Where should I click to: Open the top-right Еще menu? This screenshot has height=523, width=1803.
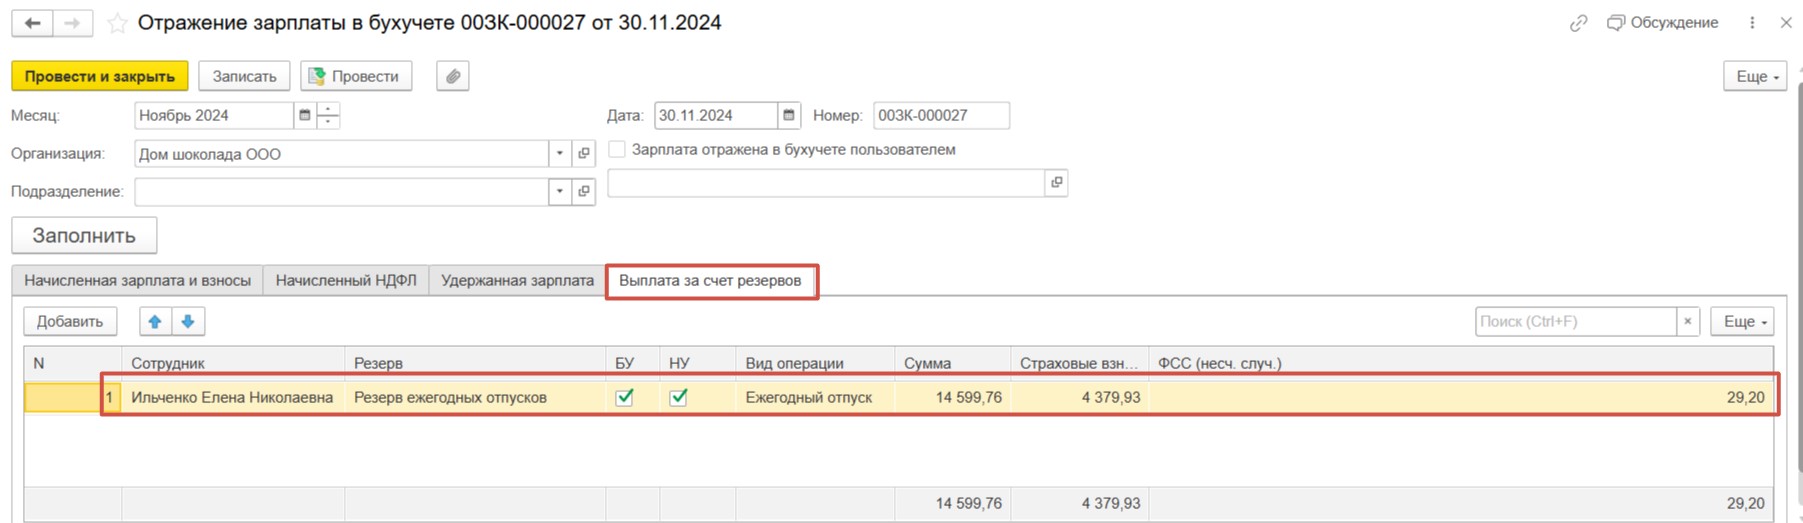[1755, 76]
